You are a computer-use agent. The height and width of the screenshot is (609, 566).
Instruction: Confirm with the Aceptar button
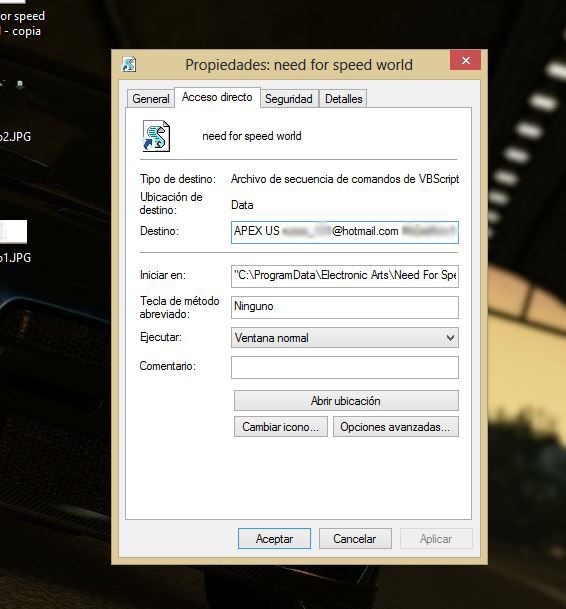[x=274, y=539]
